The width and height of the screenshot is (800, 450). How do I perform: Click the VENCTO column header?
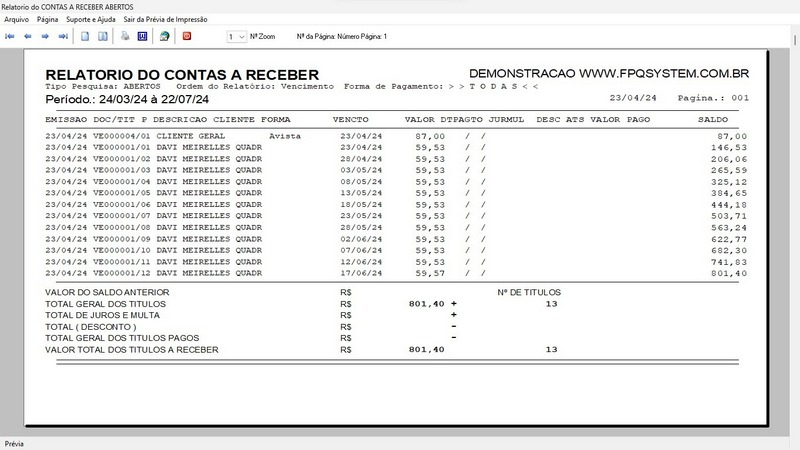pos(351,119)
